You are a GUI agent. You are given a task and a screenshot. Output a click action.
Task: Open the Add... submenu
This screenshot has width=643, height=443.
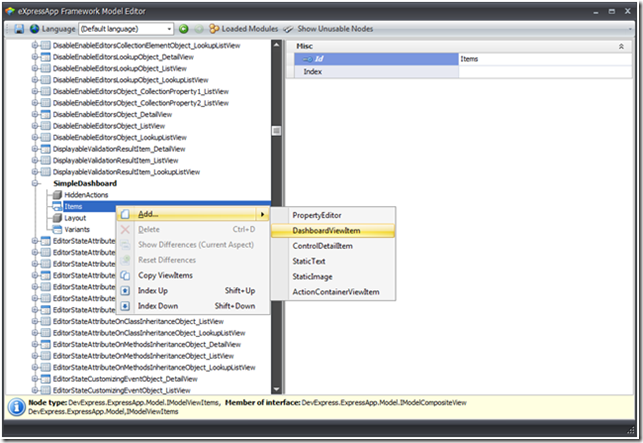pos(193,214)
